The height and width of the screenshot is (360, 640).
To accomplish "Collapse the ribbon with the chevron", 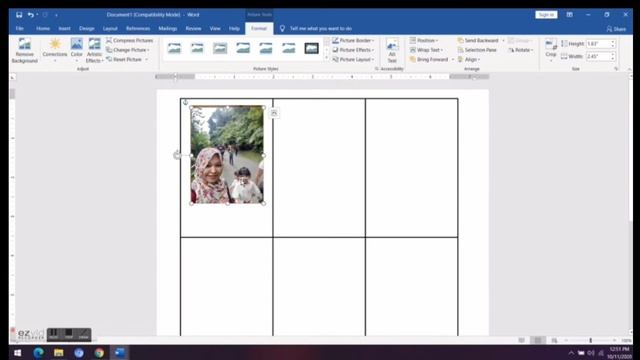I will click(629, 69).
